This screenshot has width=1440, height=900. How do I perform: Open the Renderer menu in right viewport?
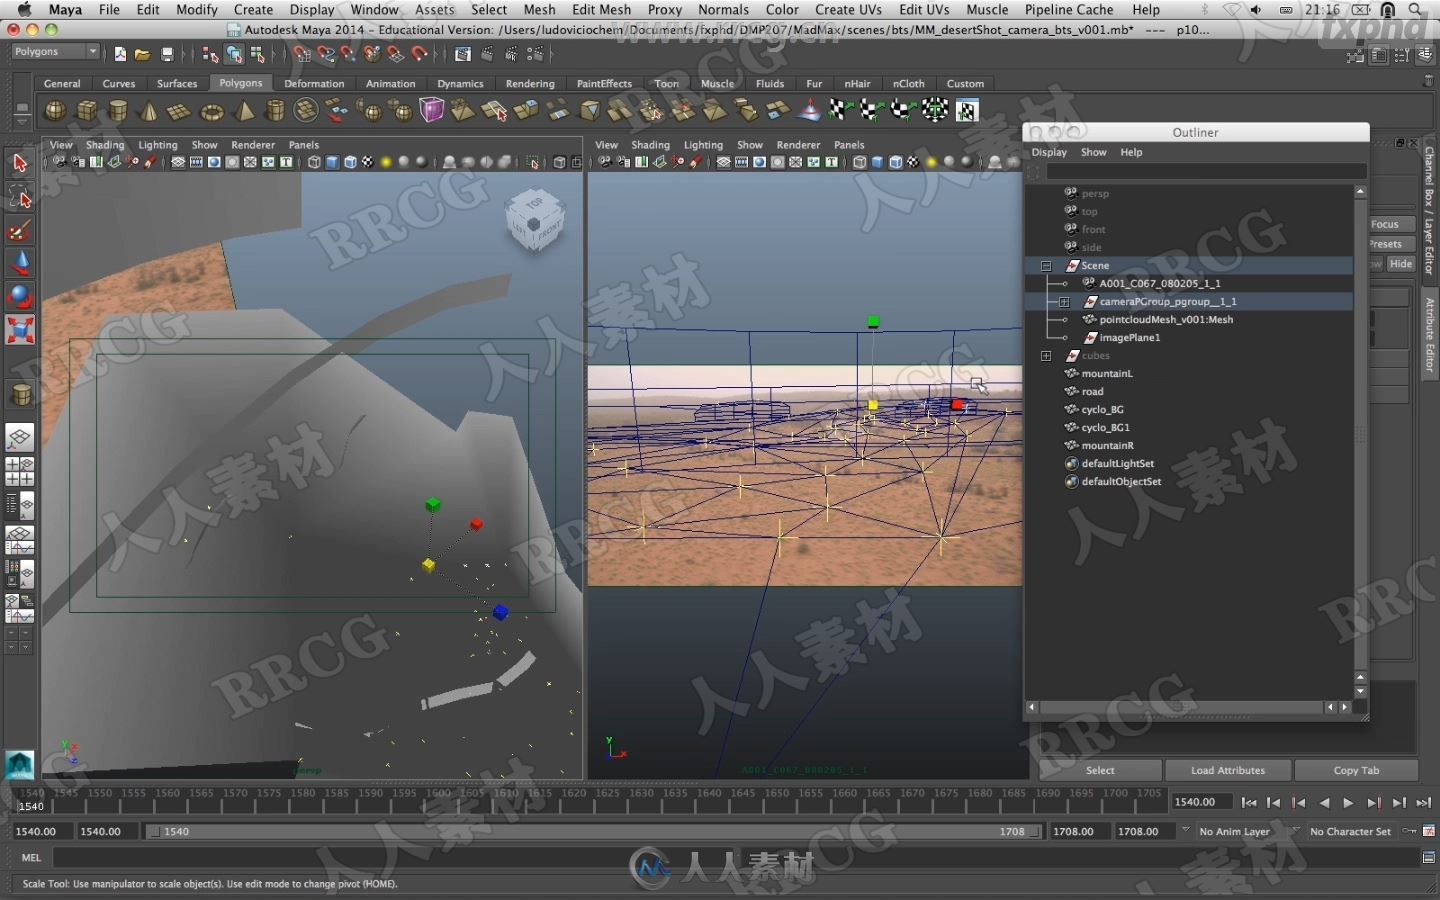pyautogui.click(x=798, y=145)
